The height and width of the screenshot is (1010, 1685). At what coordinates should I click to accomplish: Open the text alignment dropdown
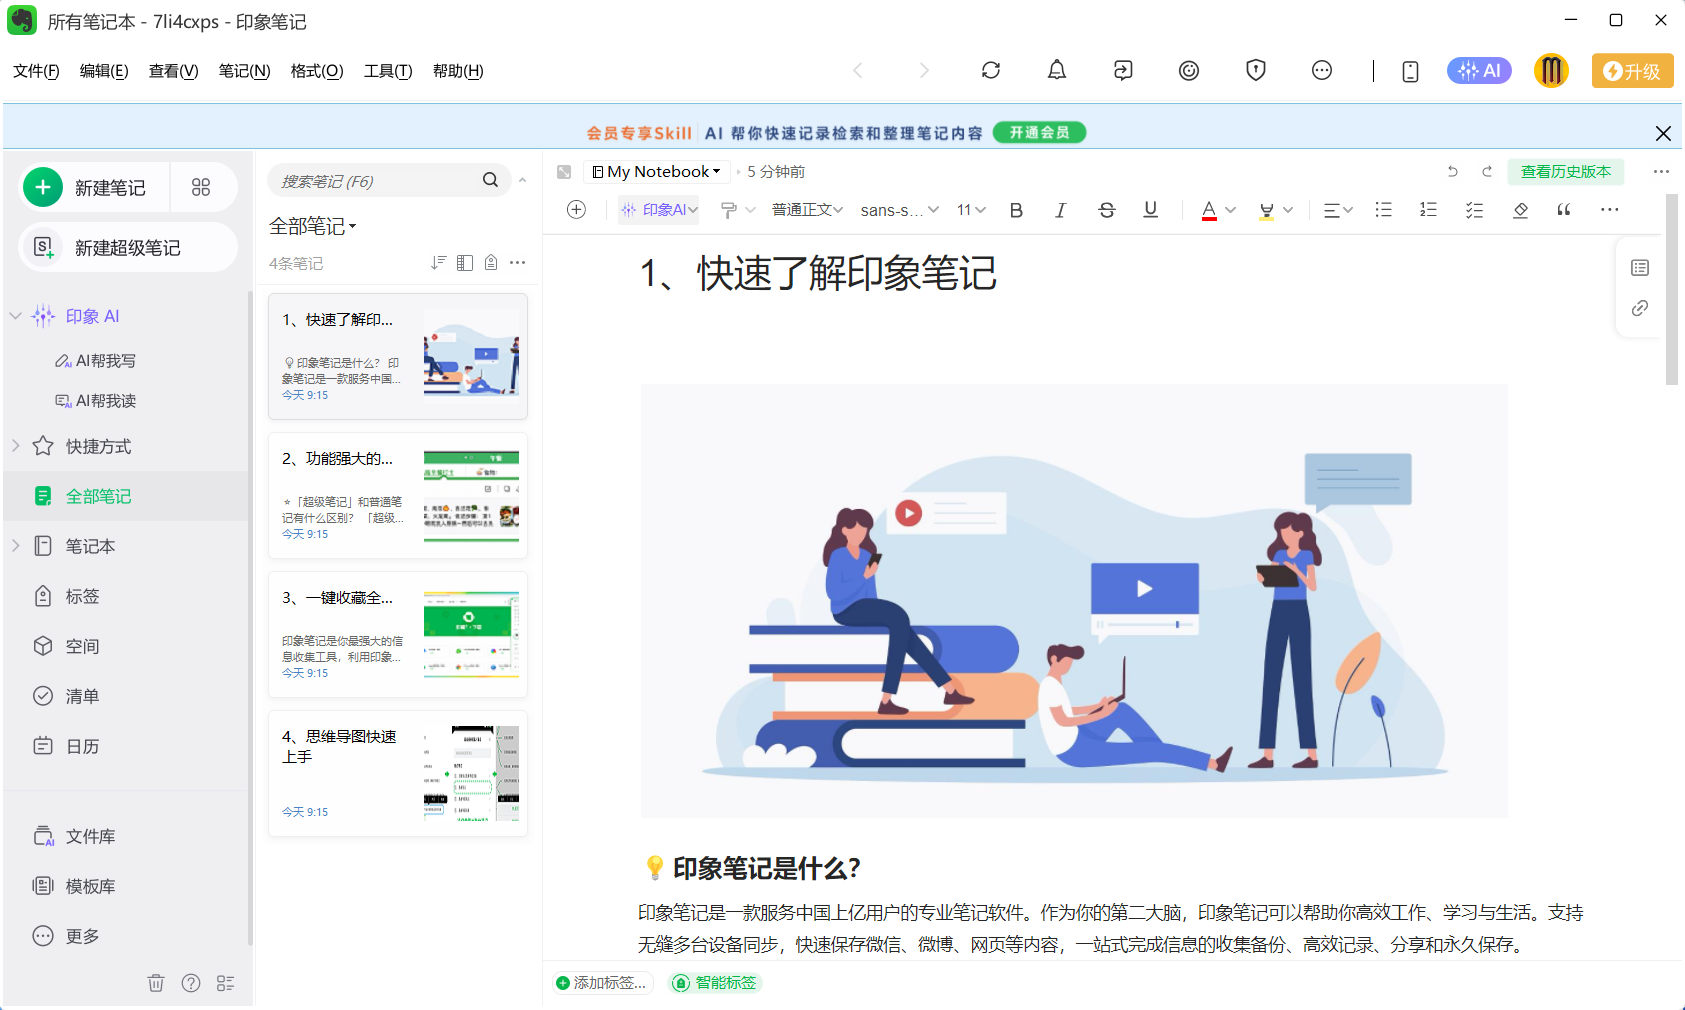click(x=1338, y=210)
